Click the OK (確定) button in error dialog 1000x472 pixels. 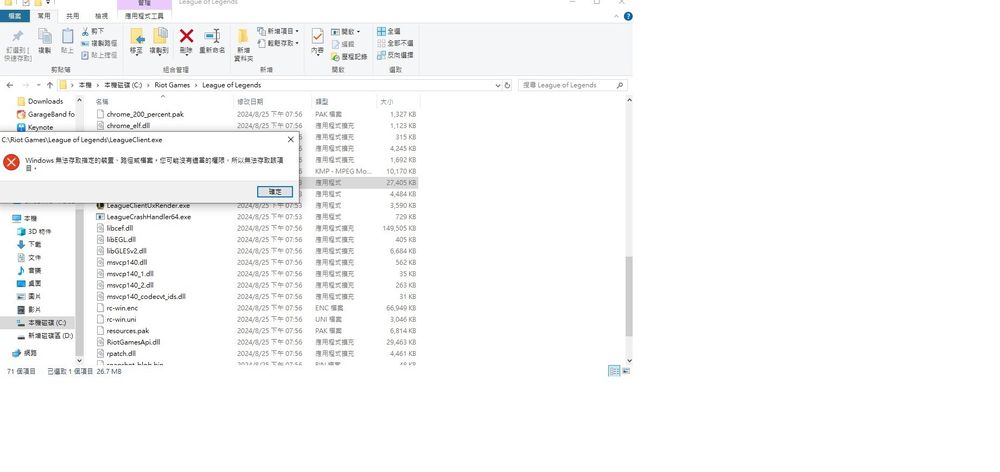(x=274, y=191)
